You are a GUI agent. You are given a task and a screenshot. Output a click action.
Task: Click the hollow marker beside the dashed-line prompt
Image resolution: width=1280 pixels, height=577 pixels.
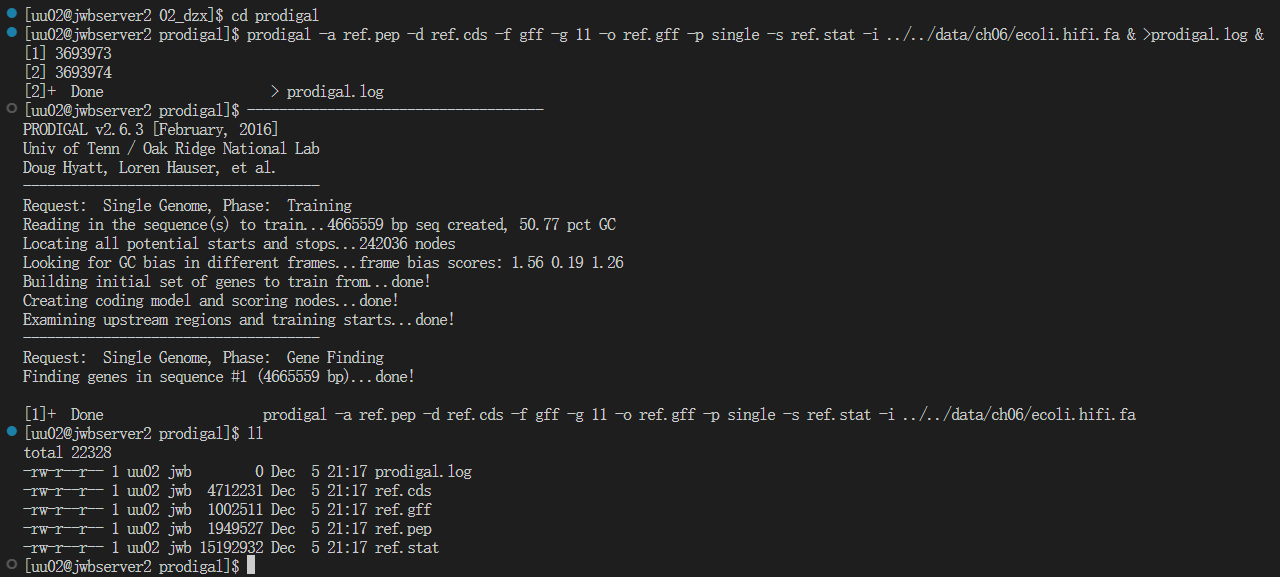pyautogui.click(x=11, y=110)
